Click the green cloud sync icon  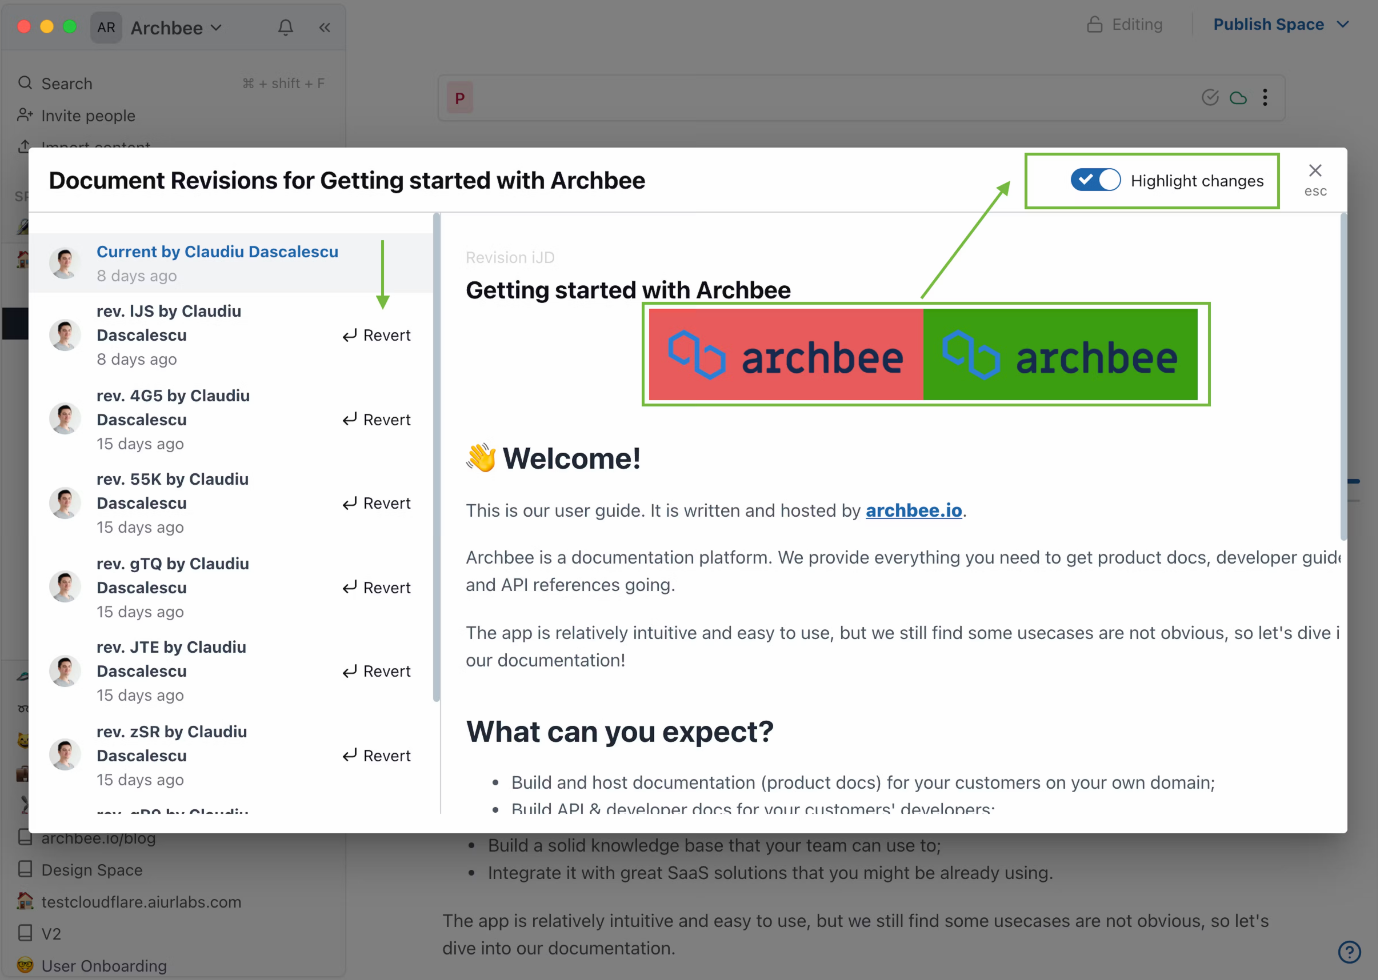1237,97
